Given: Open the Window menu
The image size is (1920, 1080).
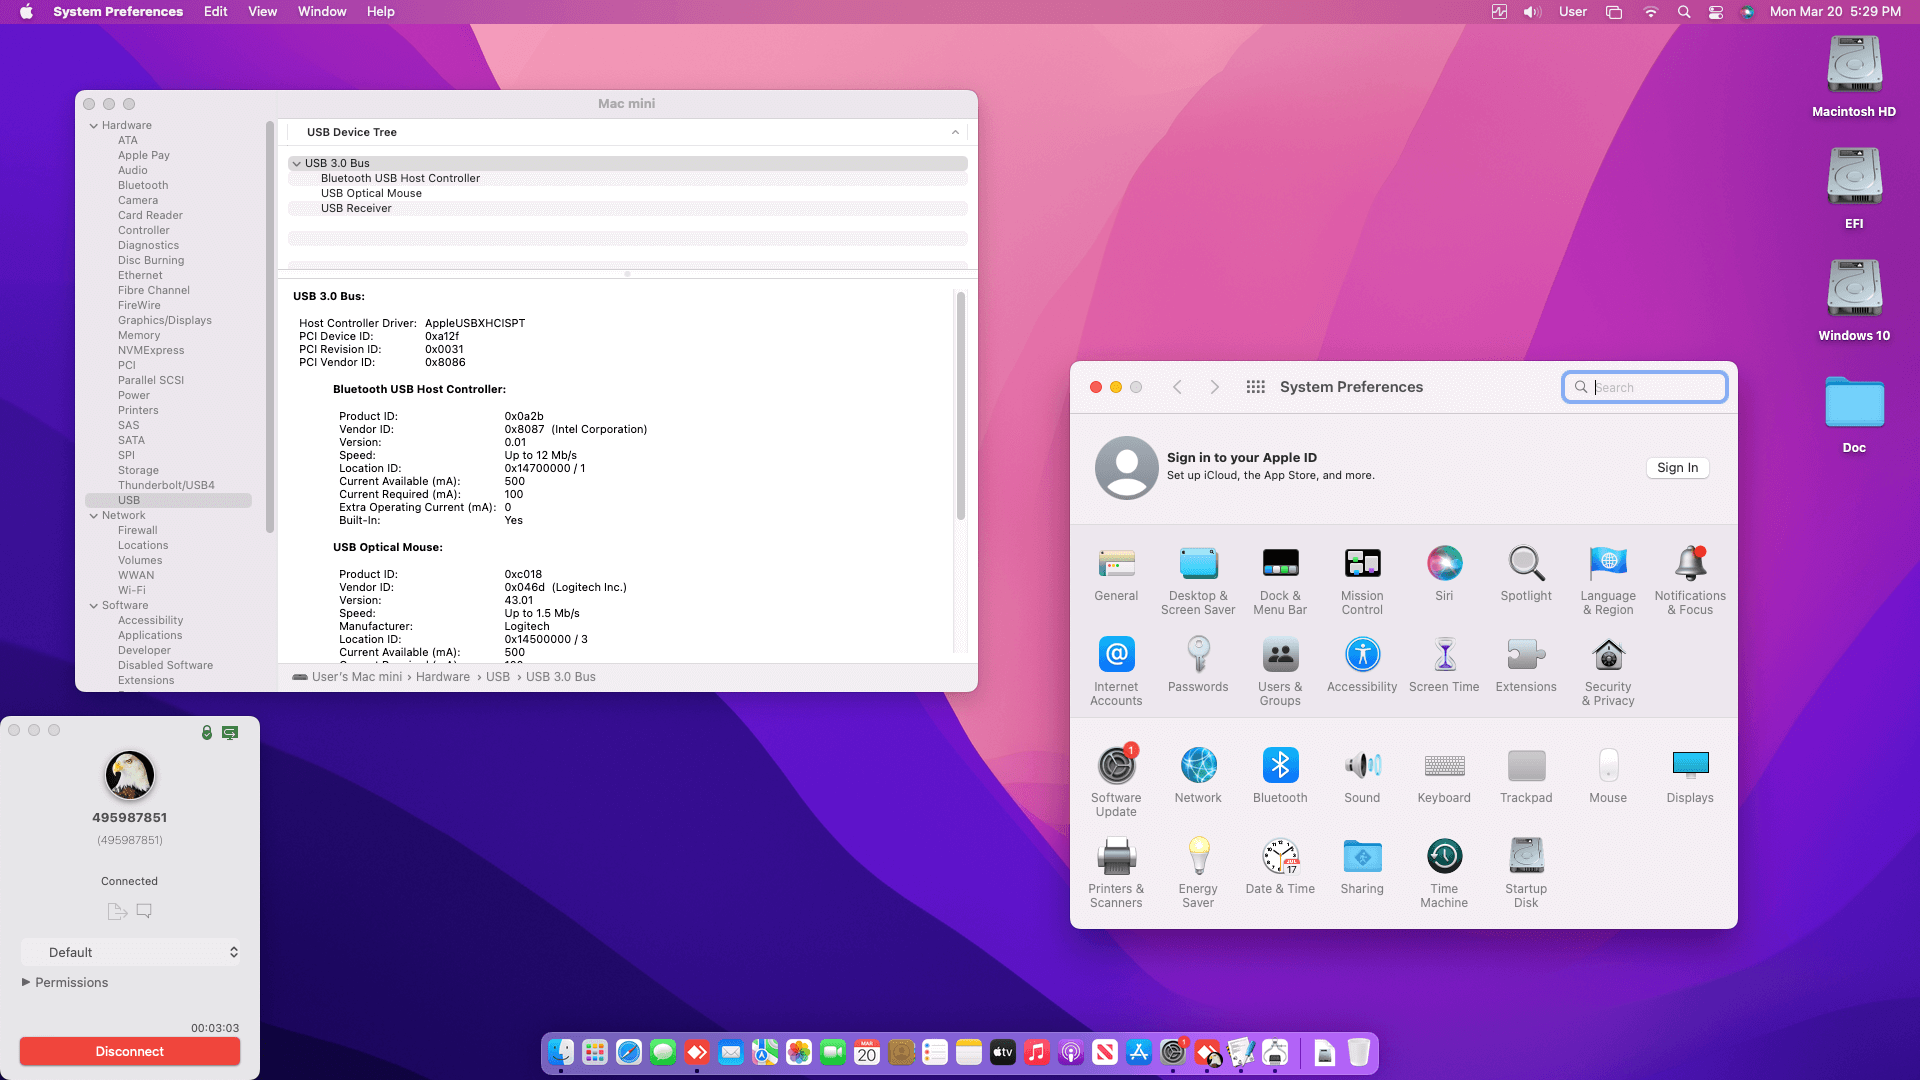Looking at the screenshot, I should [x=321, y=12].
